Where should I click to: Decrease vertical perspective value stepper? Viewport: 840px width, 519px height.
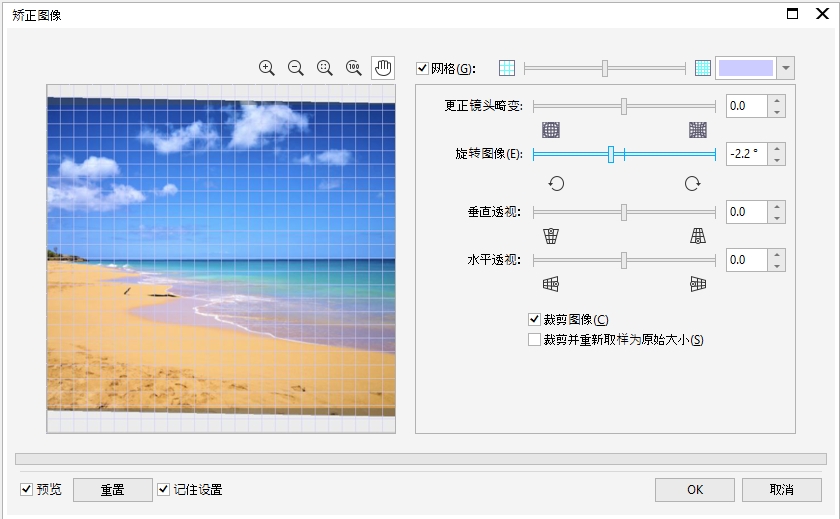[x=777, y=218]
